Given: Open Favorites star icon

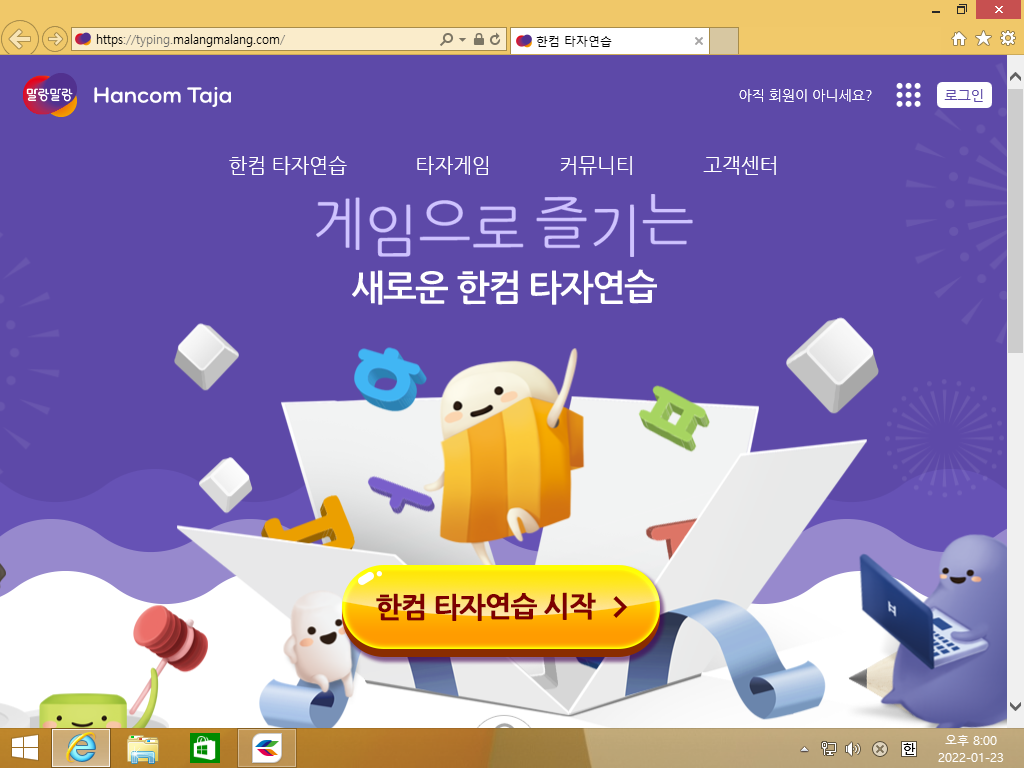Looking at the screenshot, I should pos(984,39).
